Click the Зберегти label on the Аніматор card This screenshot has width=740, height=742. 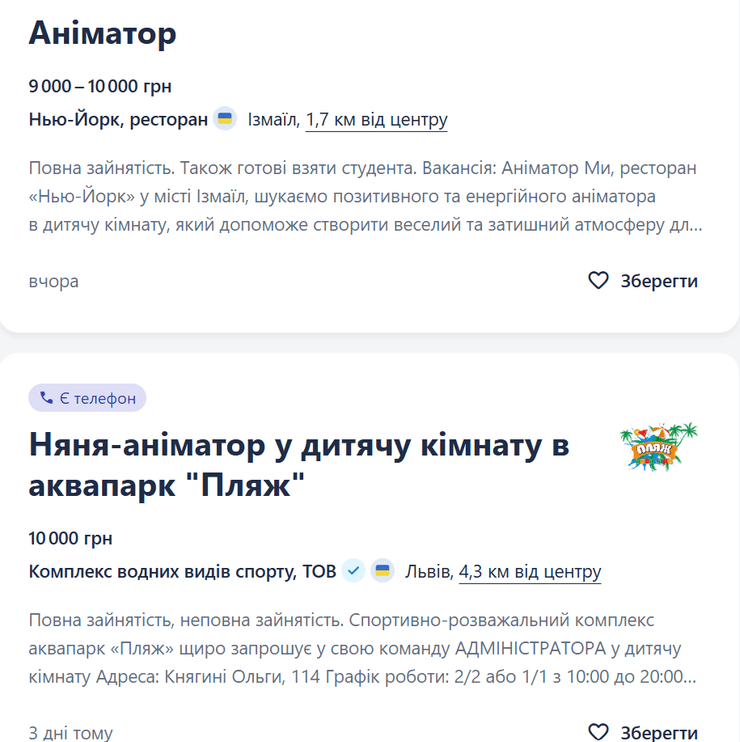659,281
